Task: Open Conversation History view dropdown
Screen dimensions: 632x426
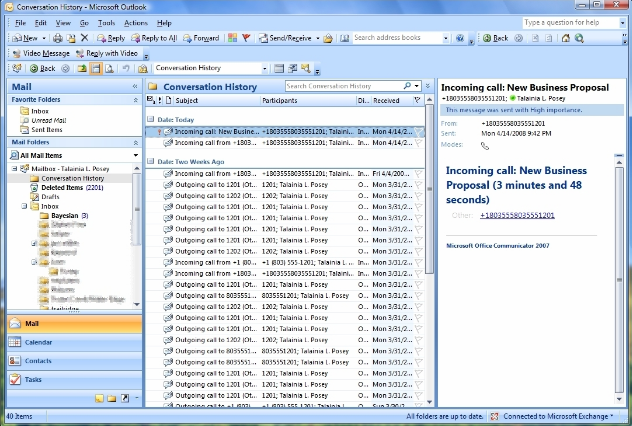Action: click(x=264, y=69)
